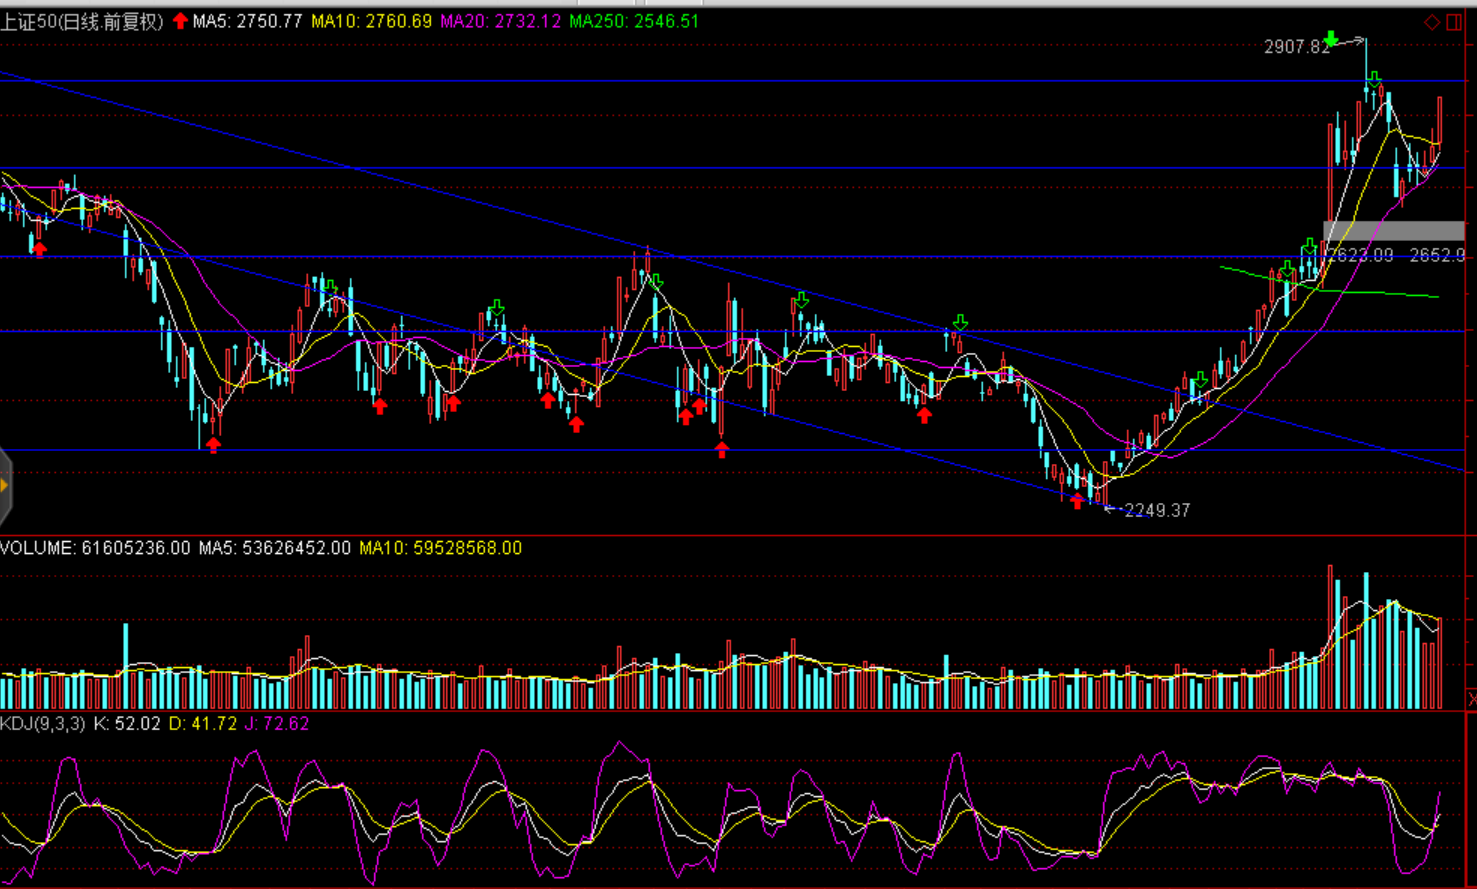Image resolution: width=1477 pixels, height=889 pixels.
Task: Select the magenta MA20 moving average label
Action: 500,21
